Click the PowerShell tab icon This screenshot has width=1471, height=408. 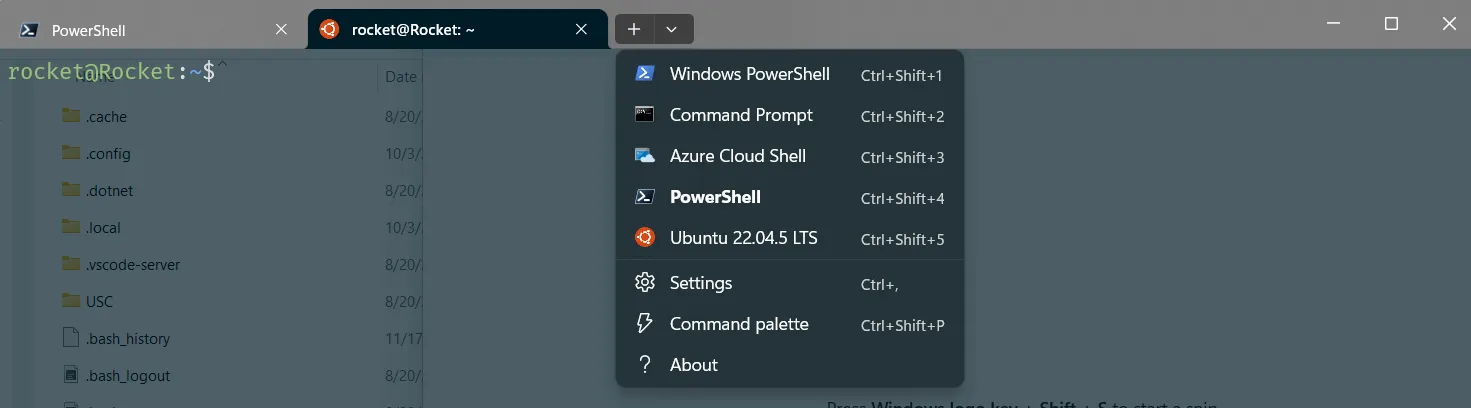pyautogui.click(x=29, y=30)
